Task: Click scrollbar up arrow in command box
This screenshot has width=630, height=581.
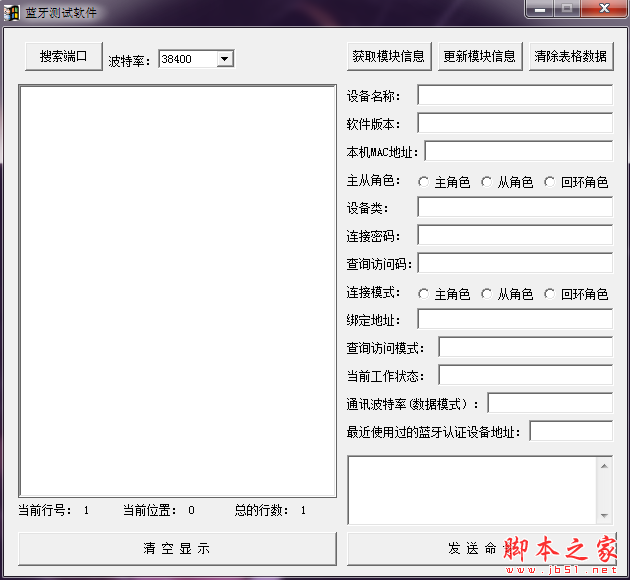Action: (x=604, y=466)
